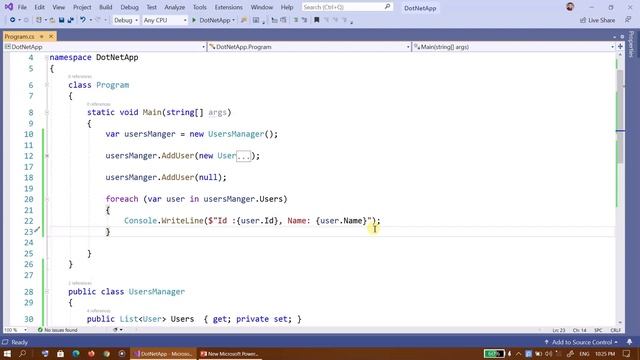640x360 pixels.
Task: Click the search magnifier icon in Quick Launch
Action: click(387, 7)
